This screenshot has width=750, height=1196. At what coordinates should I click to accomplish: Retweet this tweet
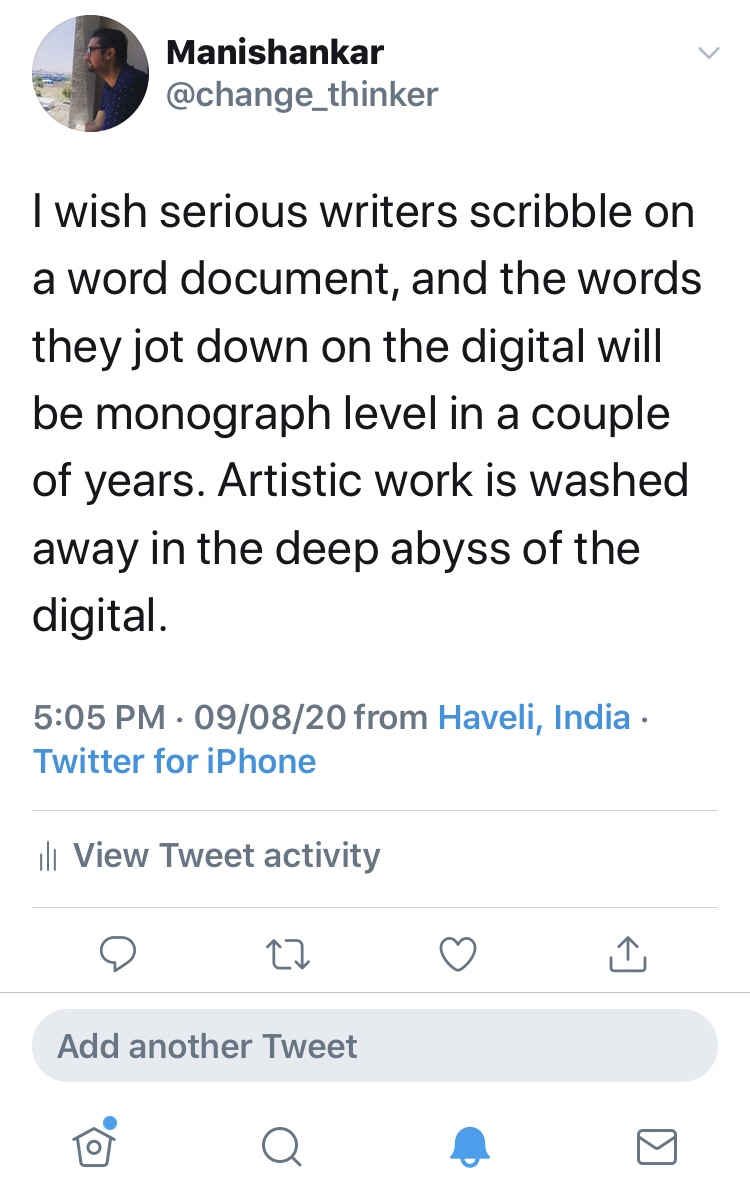(x=290, y=954)
